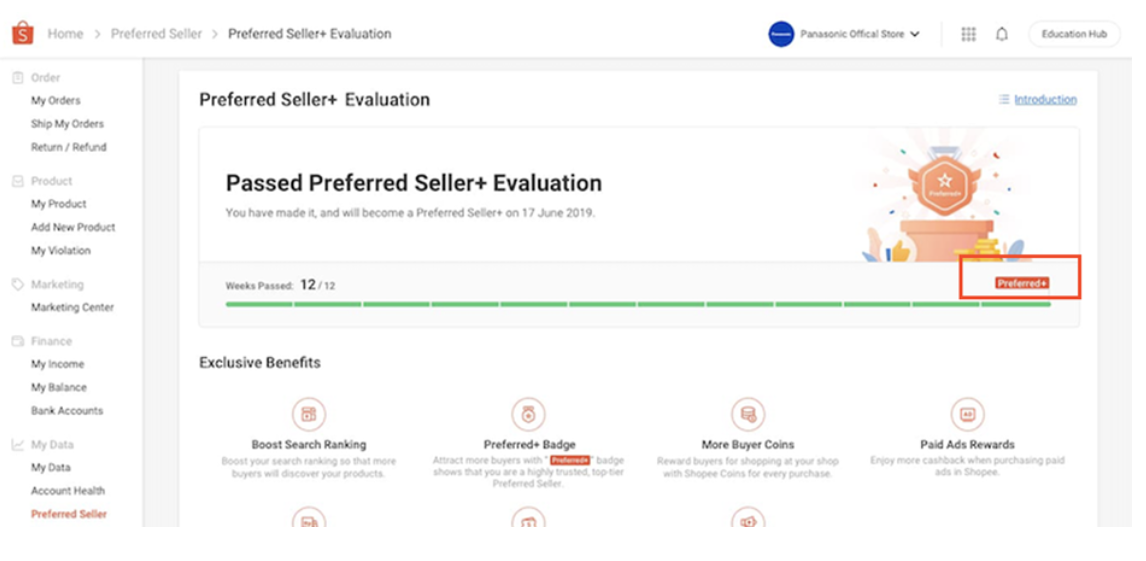The height and width of the screenshot is (561, 1146).
Task: Click the Preferred+ Badge benefit icon
Action: click(x=528, y=413)
